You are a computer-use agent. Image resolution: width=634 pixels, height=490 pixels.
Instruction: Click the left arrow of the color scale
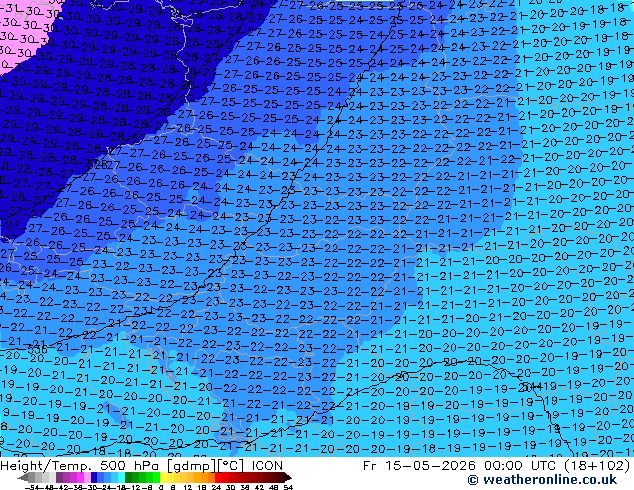(22, 477)
